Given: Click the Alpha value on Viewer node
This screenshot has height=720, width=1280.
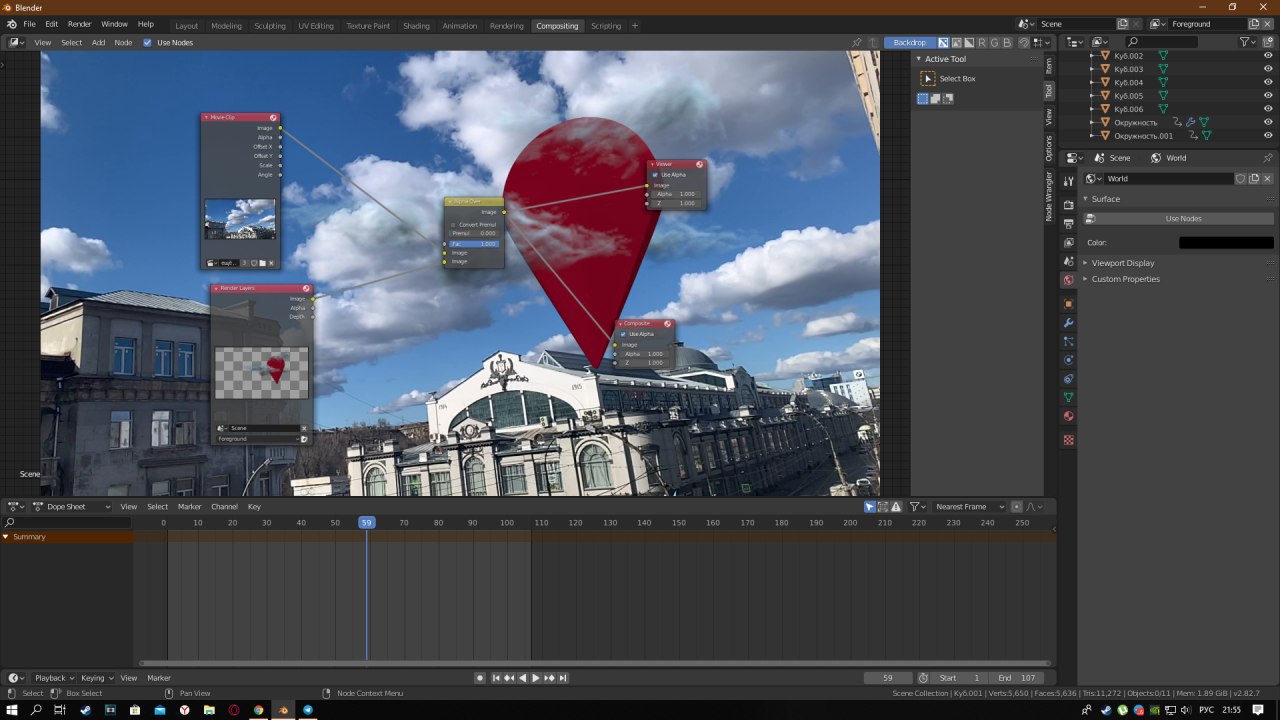Looking at the screenshot, I should point(675,194).
